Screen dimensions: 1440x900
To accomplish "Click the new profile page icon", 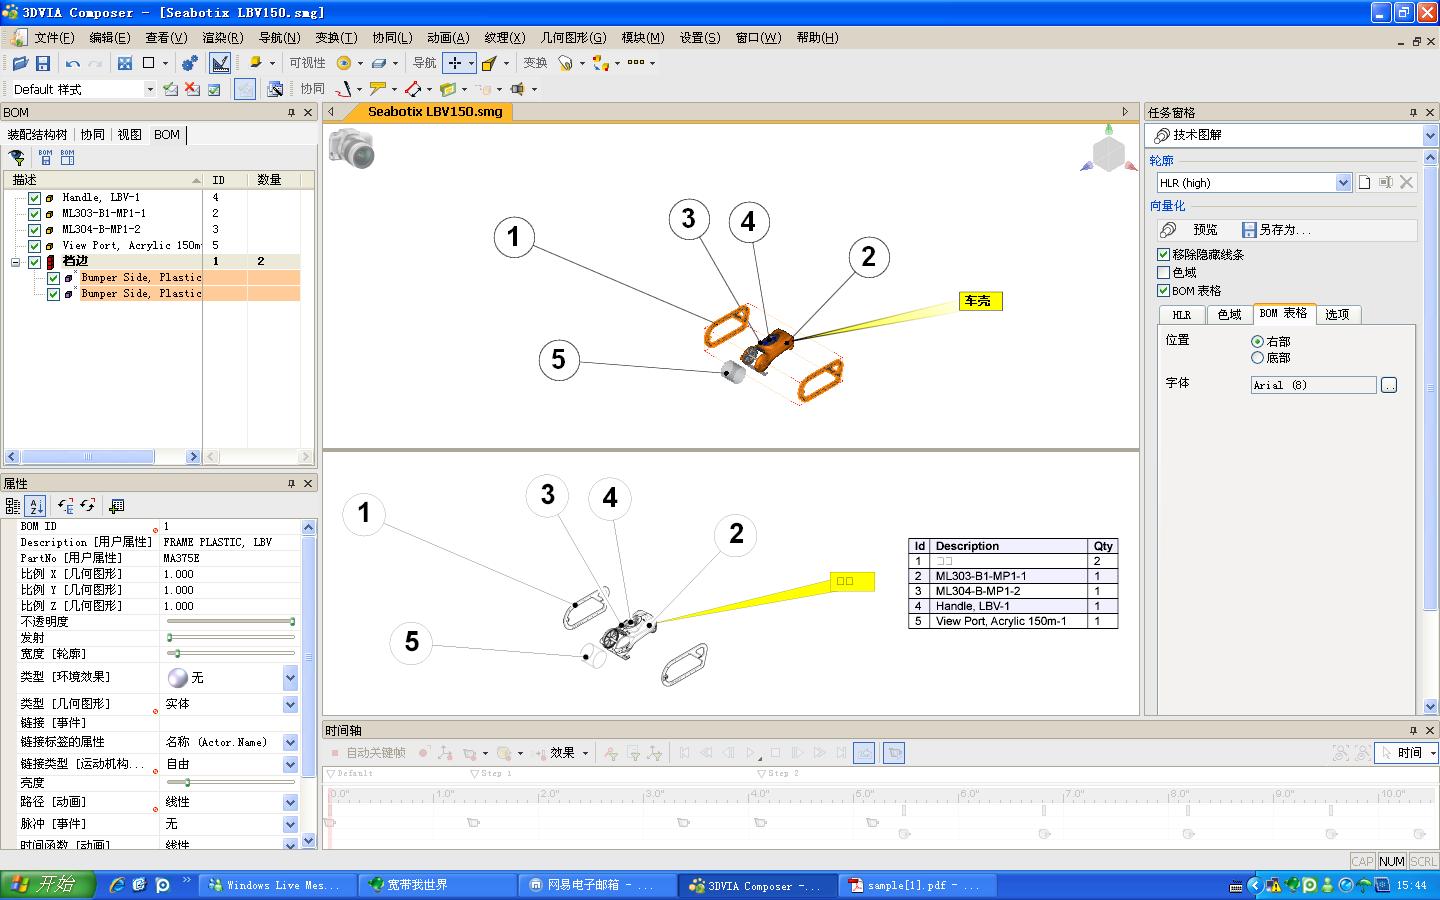I will tap(1365, 182).
